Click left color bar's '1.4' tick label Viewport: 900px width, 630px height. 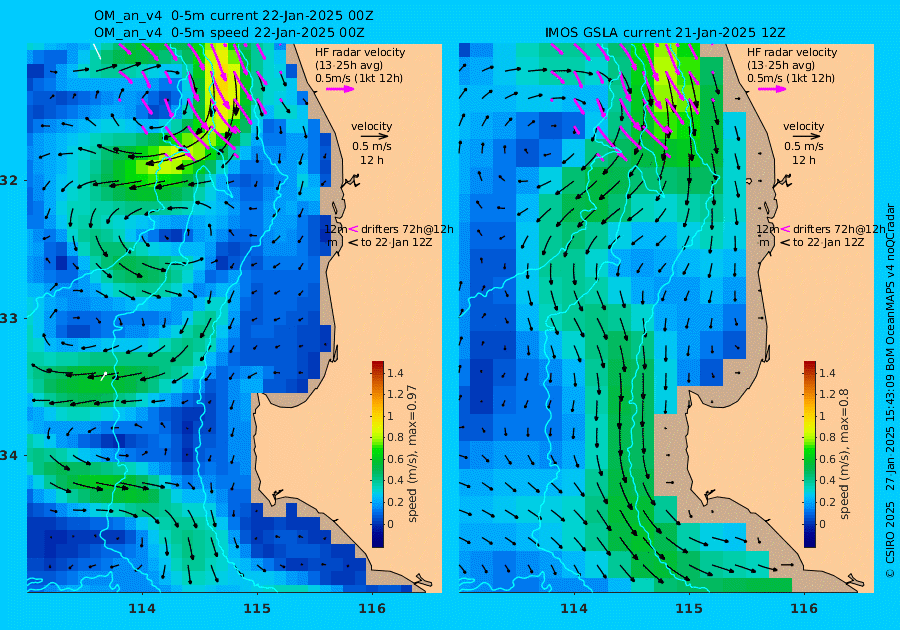coord(395,373)
